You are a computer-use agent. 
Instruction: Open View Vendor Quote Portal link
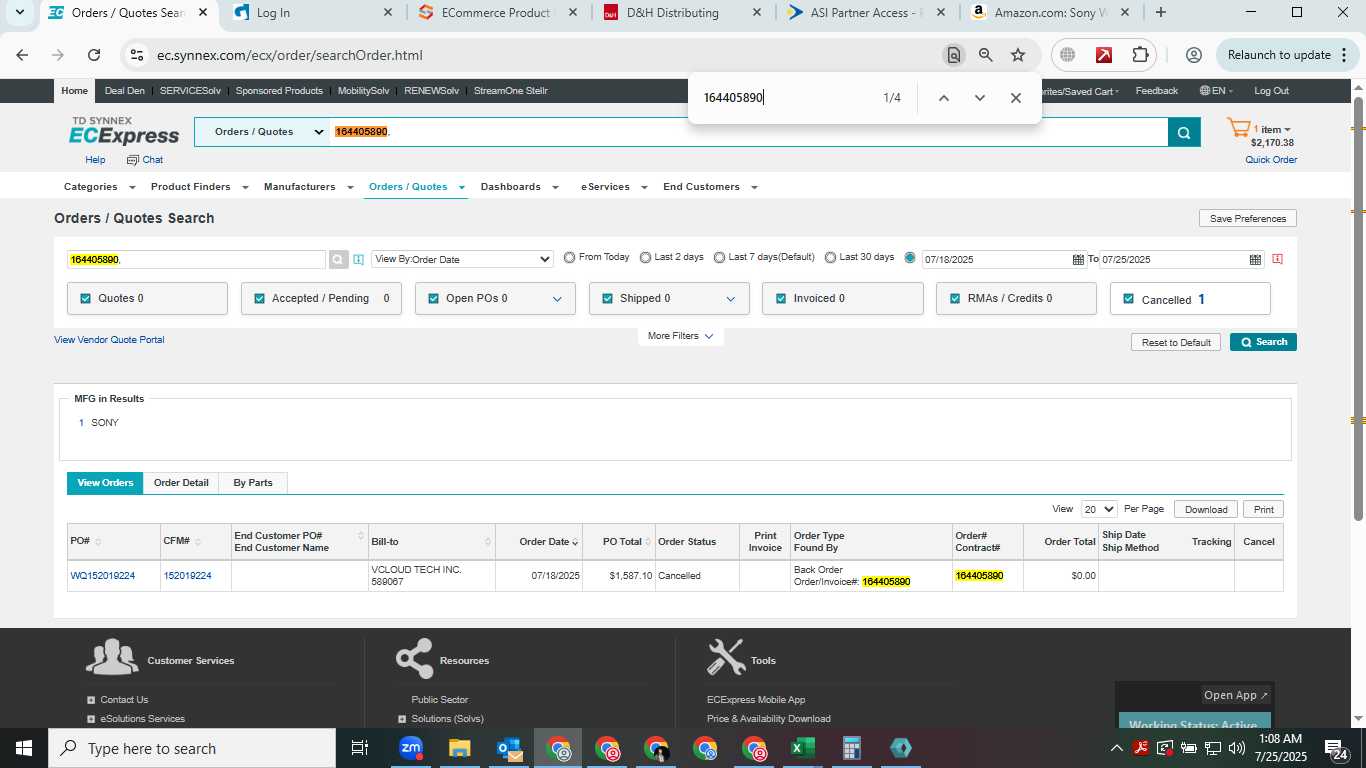pyautogui.click(x=109, y=340)
